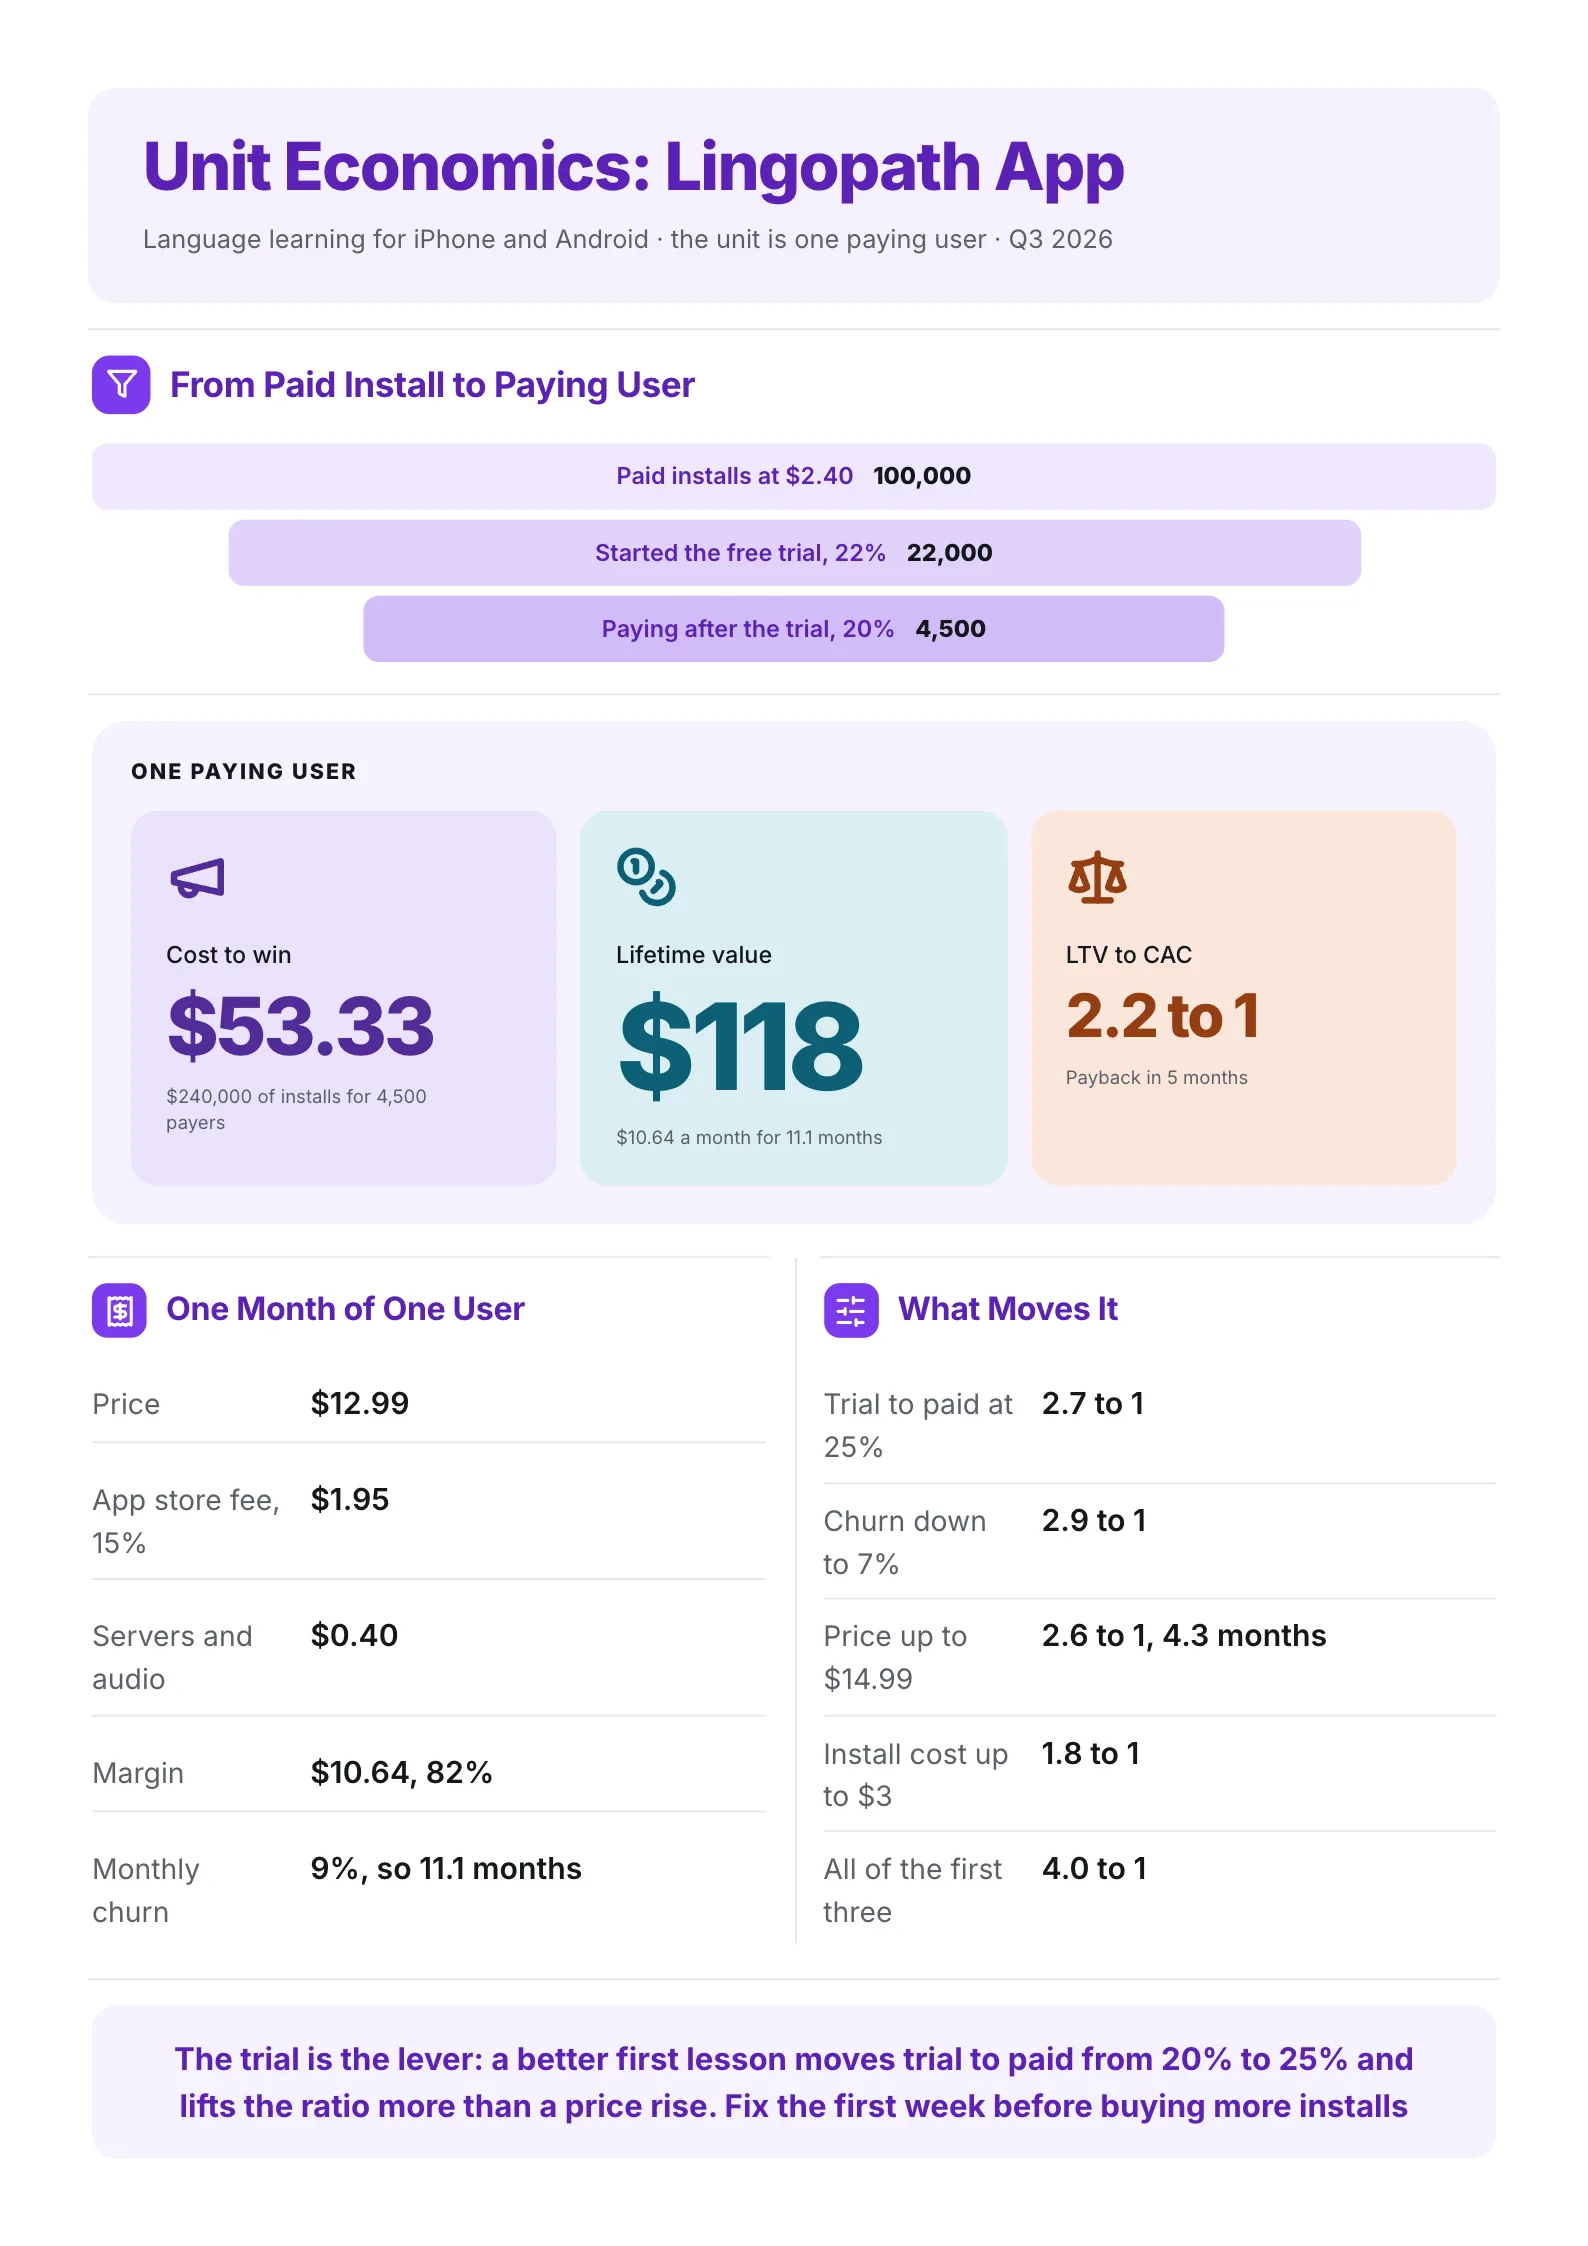Click the coins icon above Lifetime value

click(646, 877)
